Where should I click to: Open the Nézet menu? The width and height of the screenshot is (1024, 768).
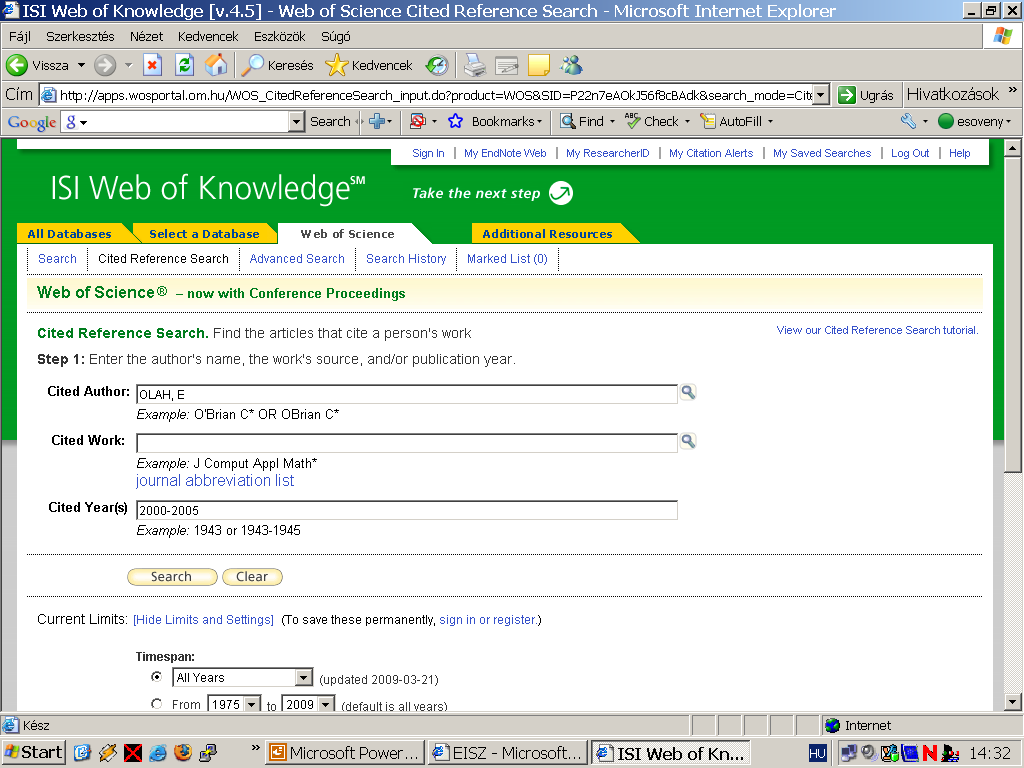click(146, 37)
